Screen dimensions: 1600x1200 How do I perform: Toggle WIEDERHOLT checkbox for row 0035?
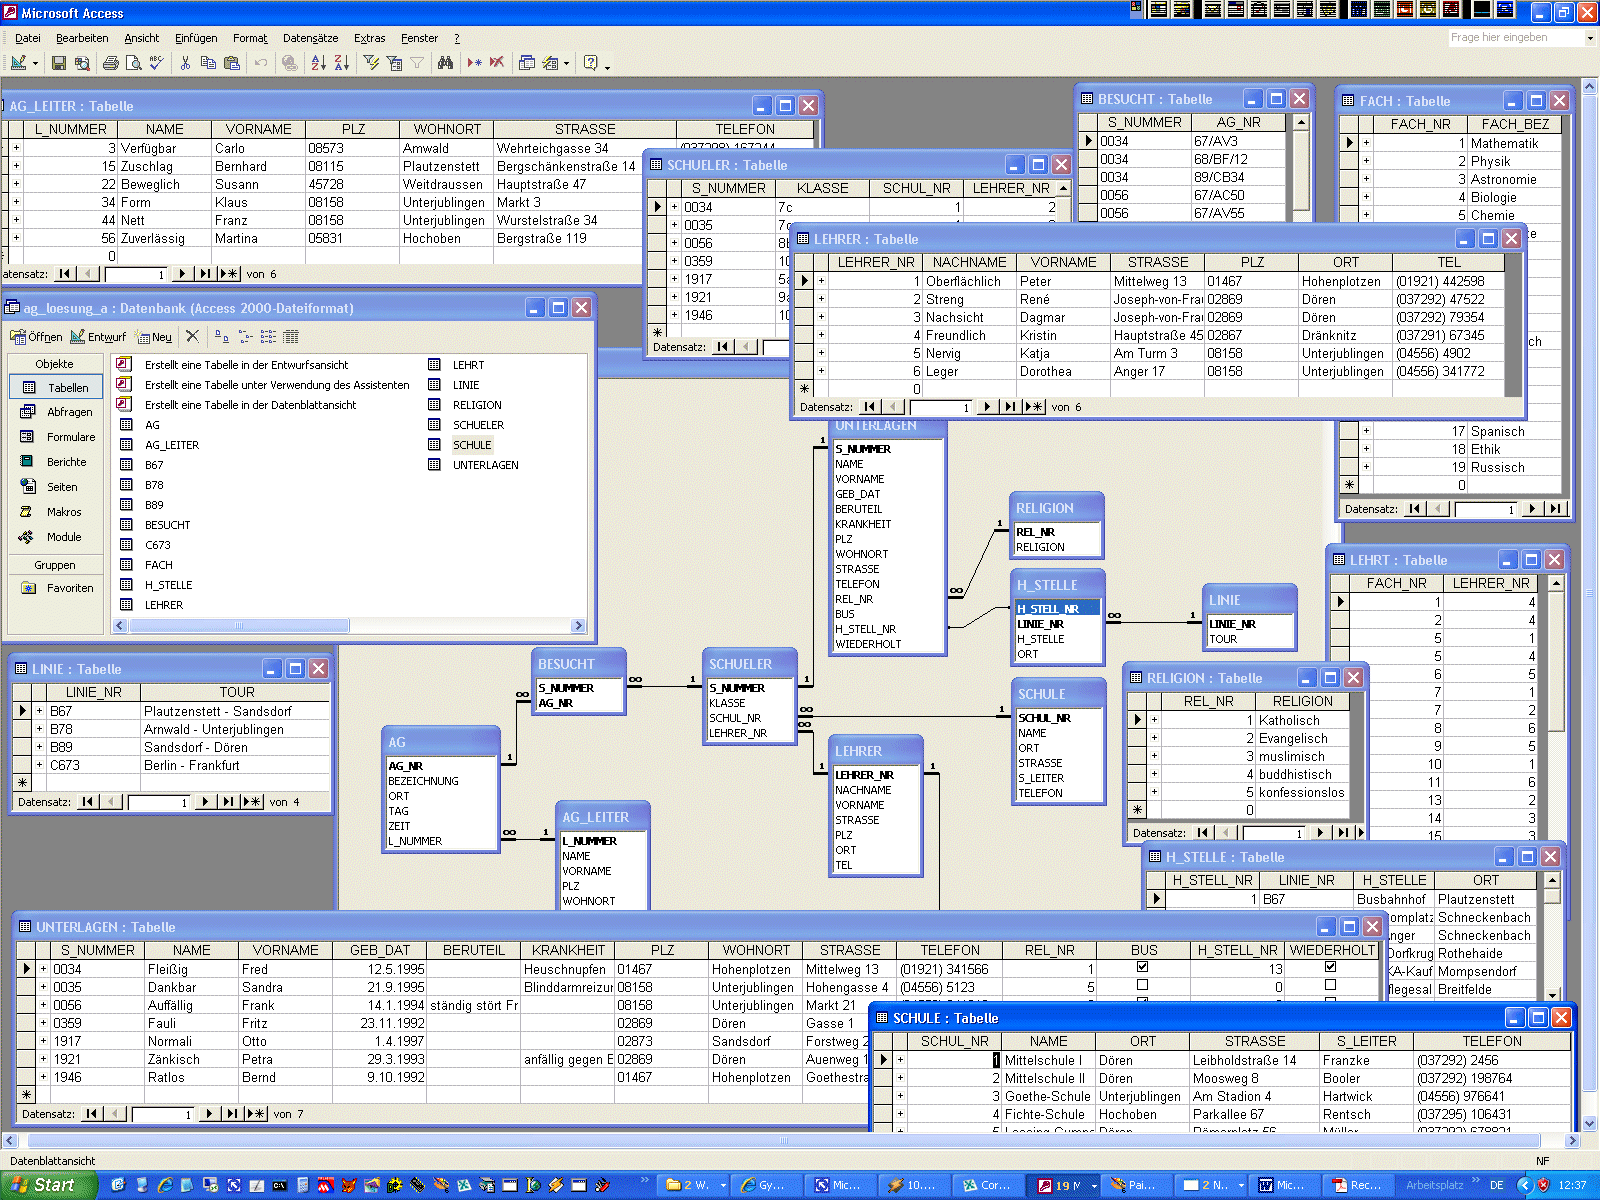pos(1331,985)
